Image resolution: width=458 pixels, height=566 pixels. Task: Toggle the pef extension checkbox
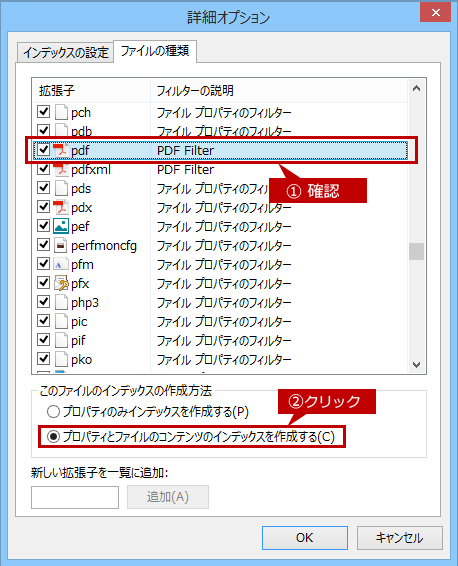click(43, 226)
